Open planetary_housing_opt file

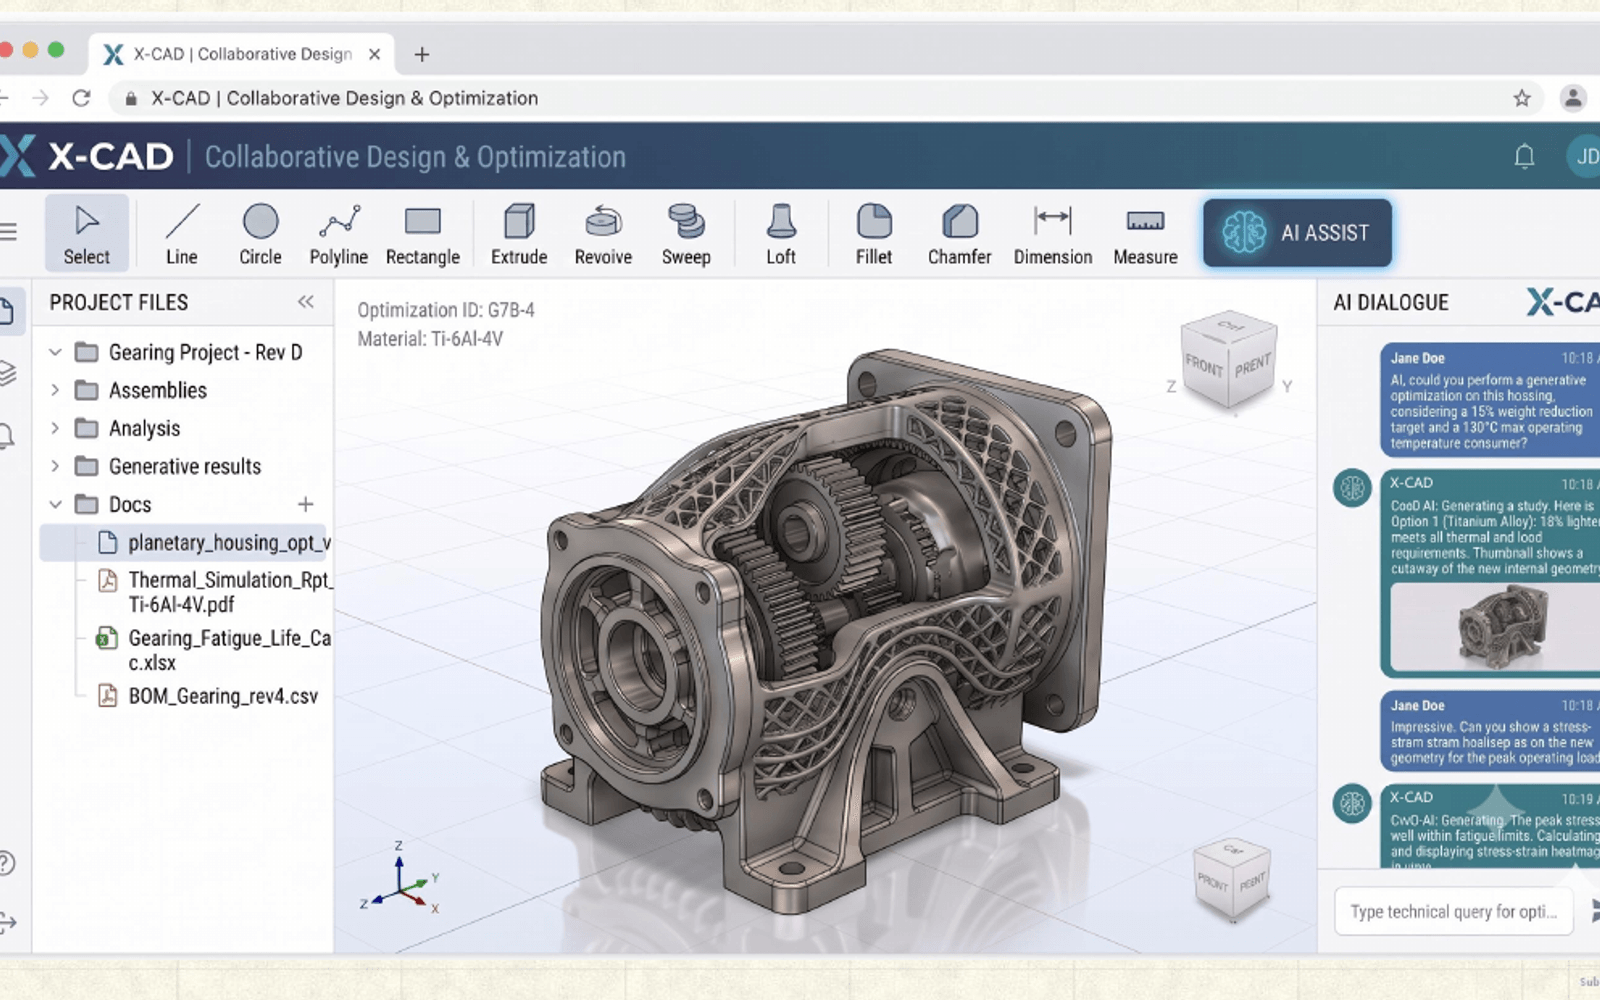coord(184,542)
